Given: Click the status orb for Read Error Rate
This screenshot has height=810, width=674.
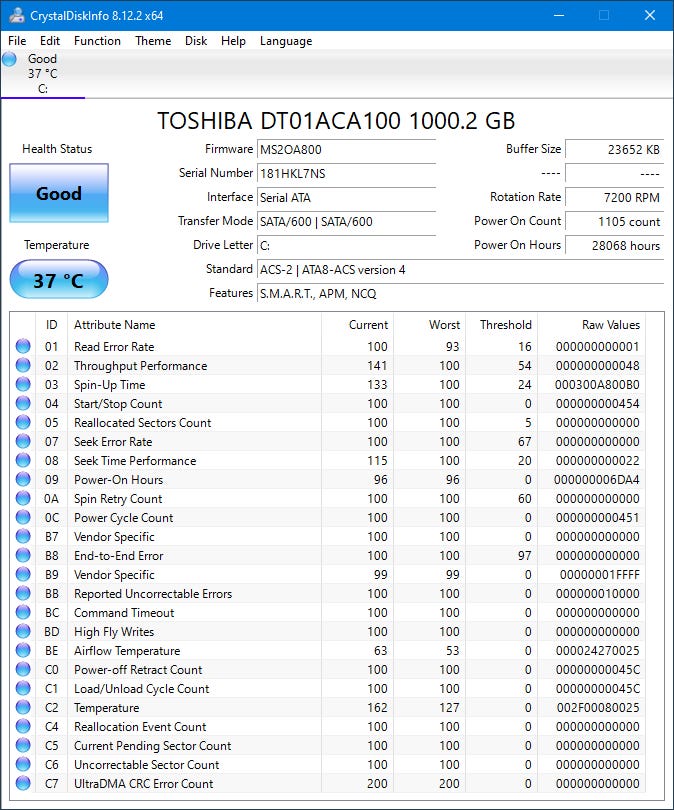Looking at the screenshot, I should tap(23, 347).
